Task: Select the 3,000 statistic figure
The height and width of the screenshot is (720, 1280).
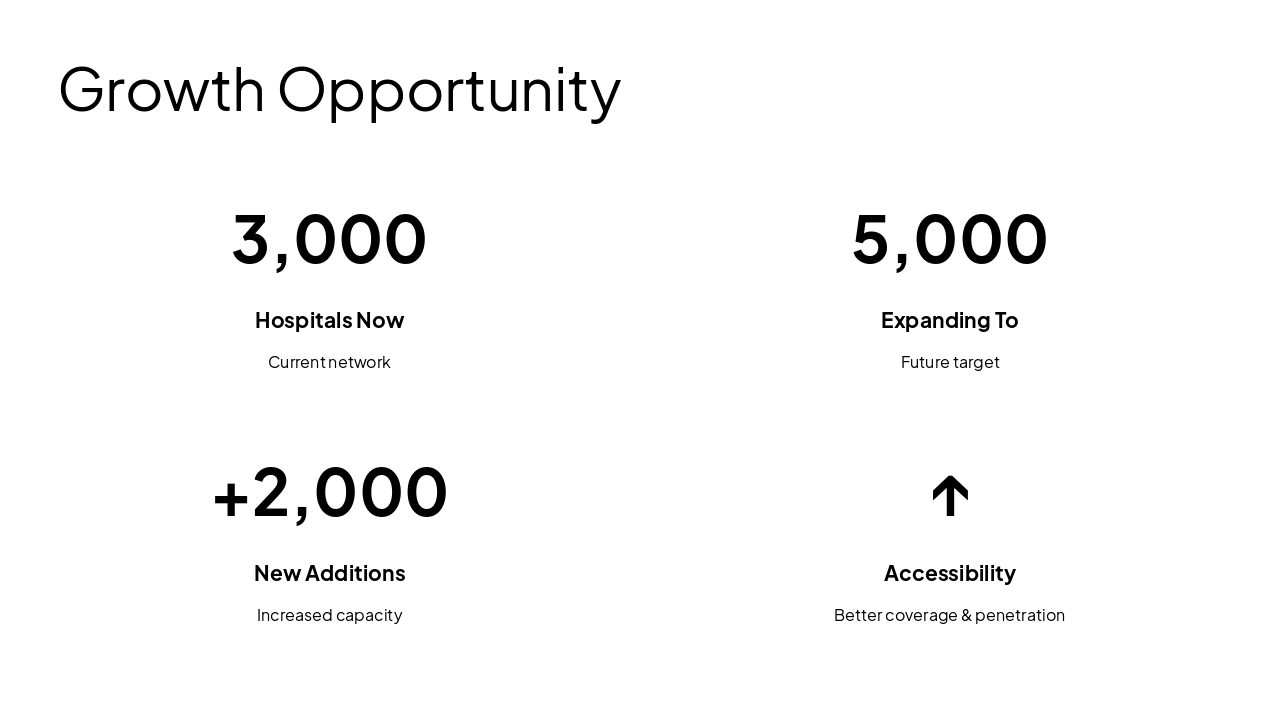Action: 329,239
